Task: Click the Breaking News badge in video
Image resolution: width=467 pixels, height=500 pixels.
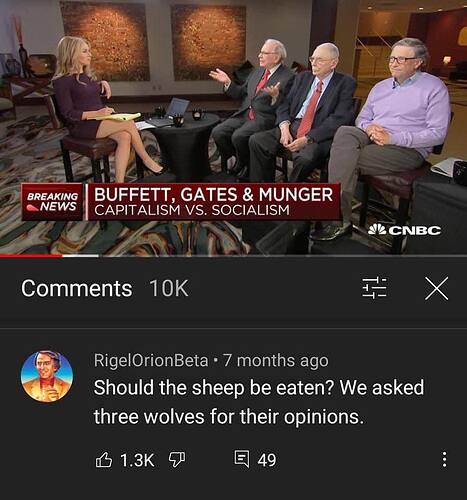Action: click(52, 202)
